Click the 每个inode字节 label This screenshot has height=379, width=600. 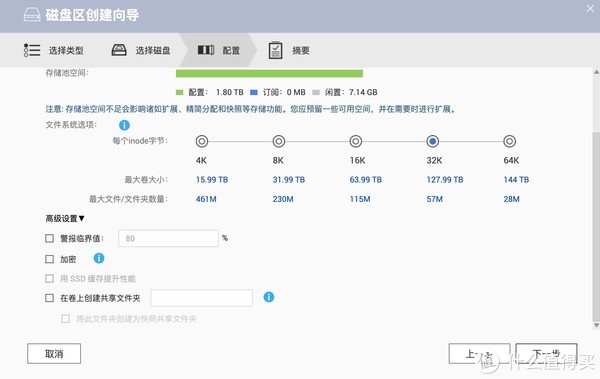point(140,141)
